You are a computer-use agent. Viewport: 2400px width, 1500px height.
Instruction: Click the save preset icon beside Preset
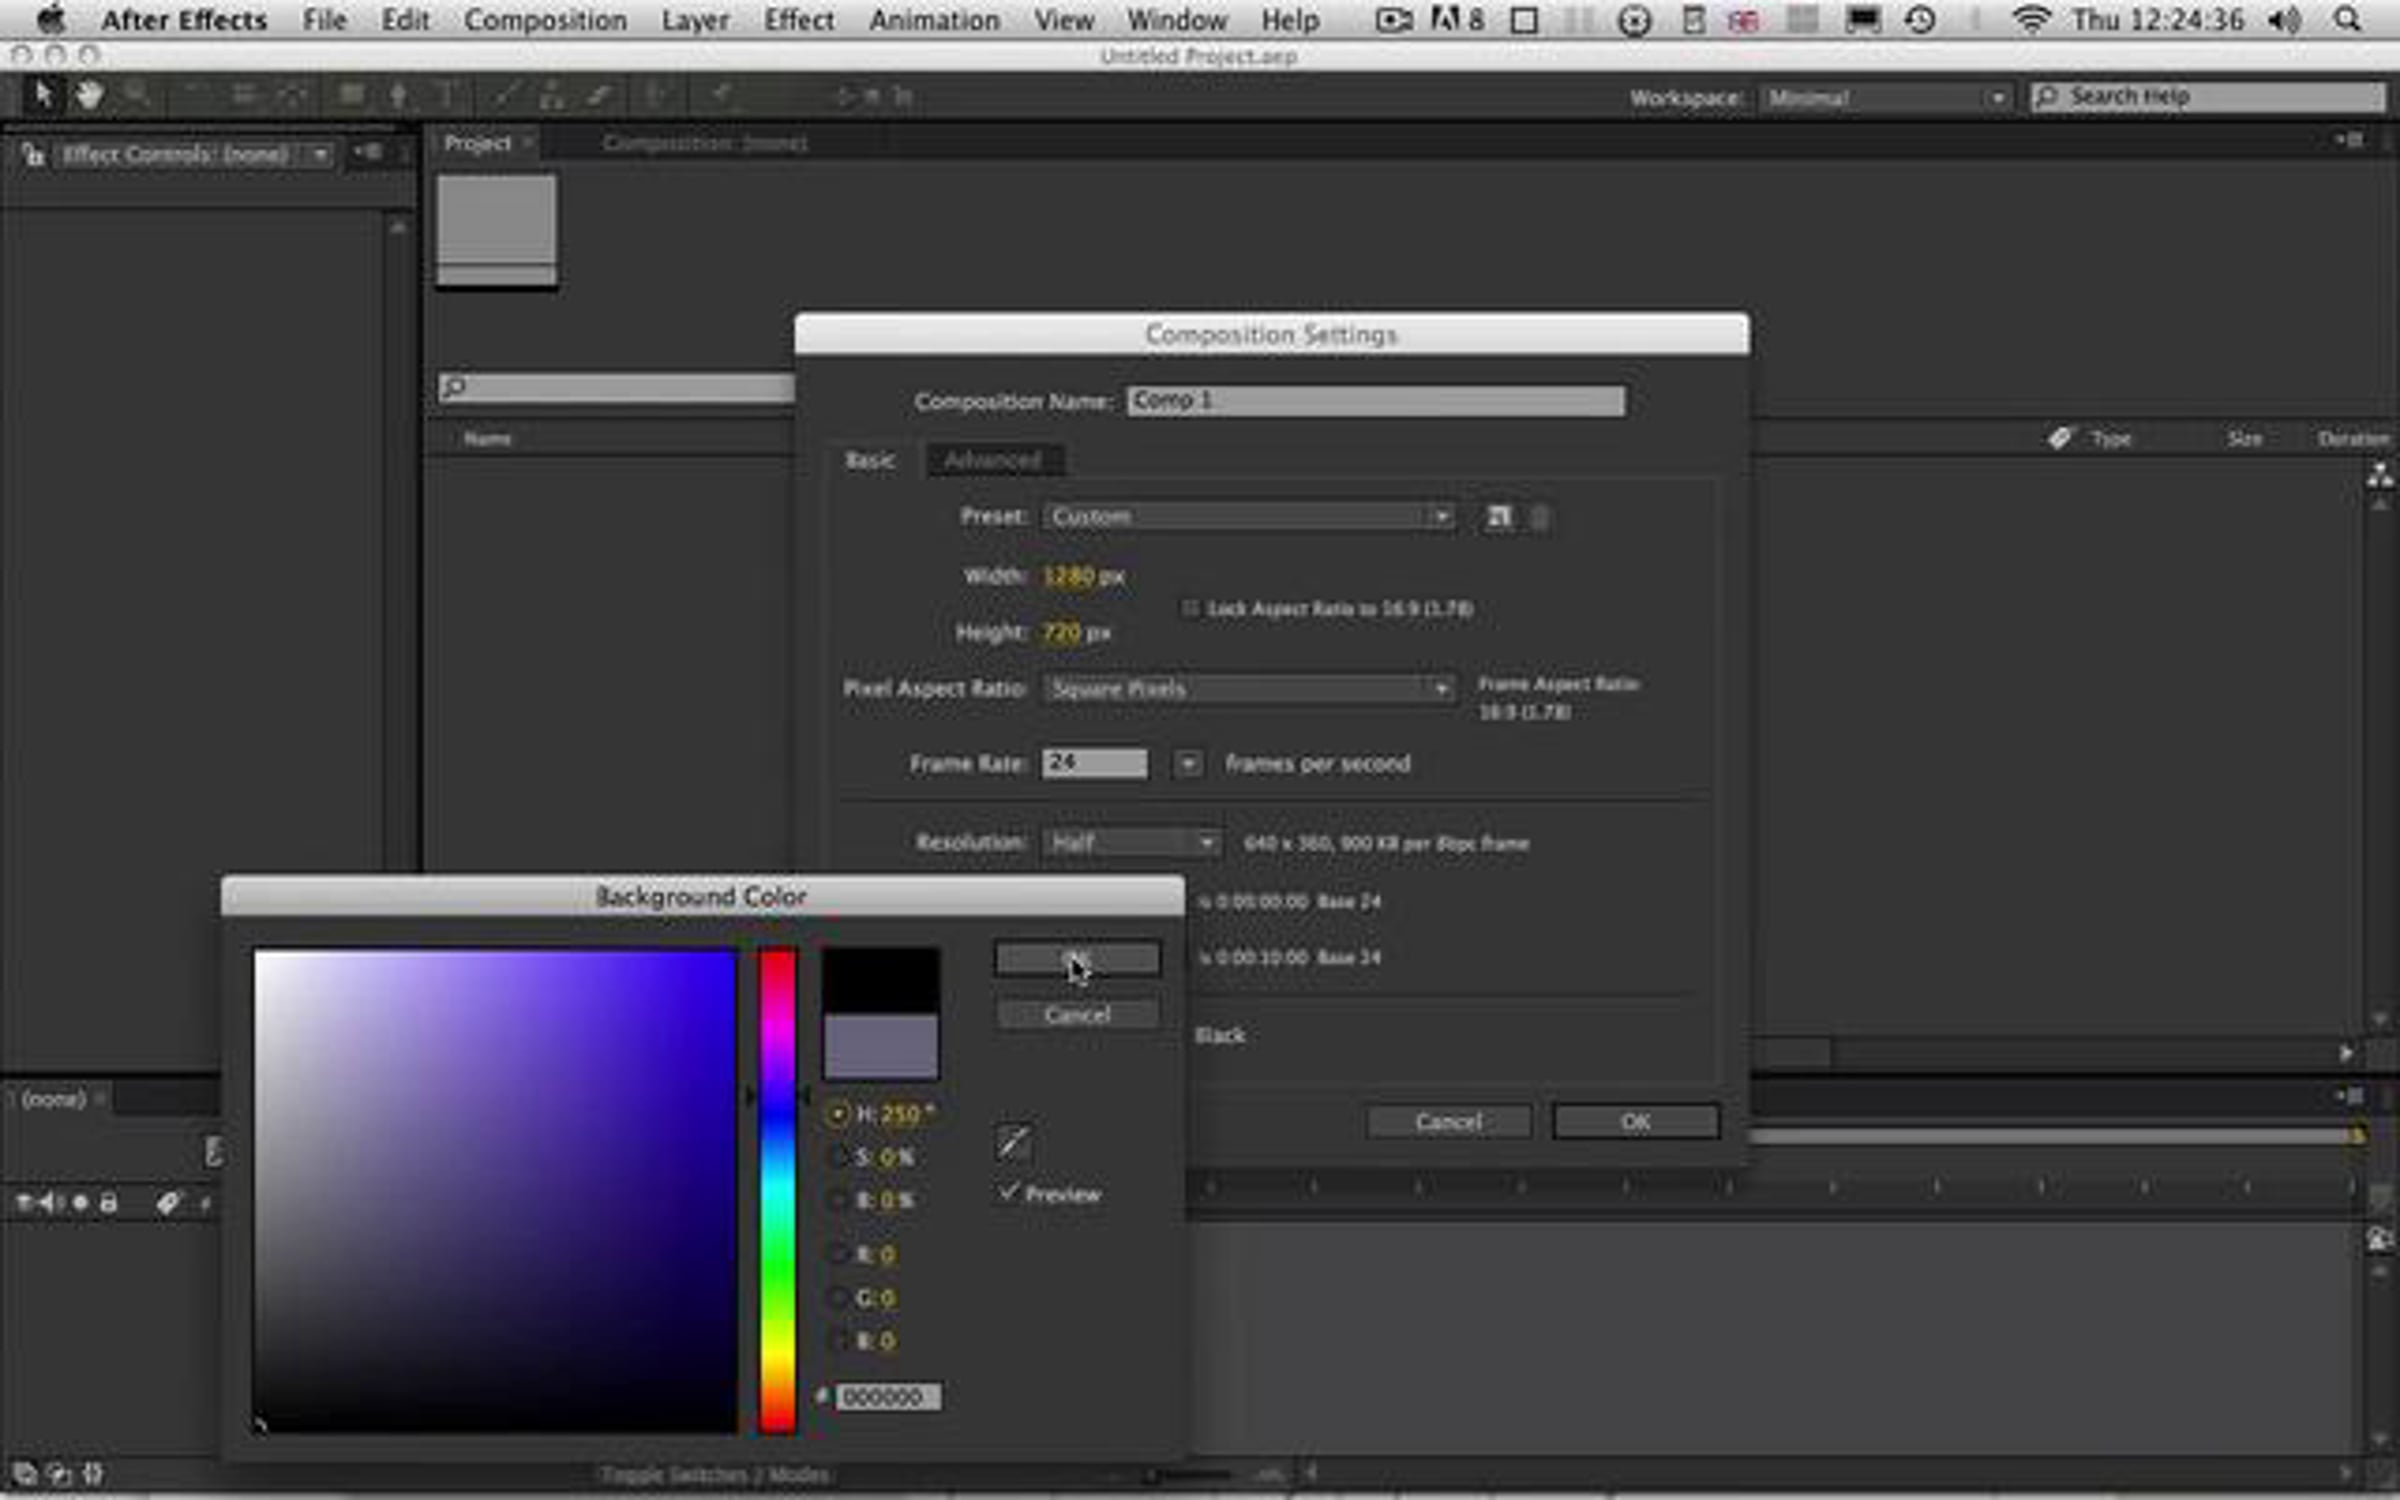pyautogui.click(x=1498, y=517)
